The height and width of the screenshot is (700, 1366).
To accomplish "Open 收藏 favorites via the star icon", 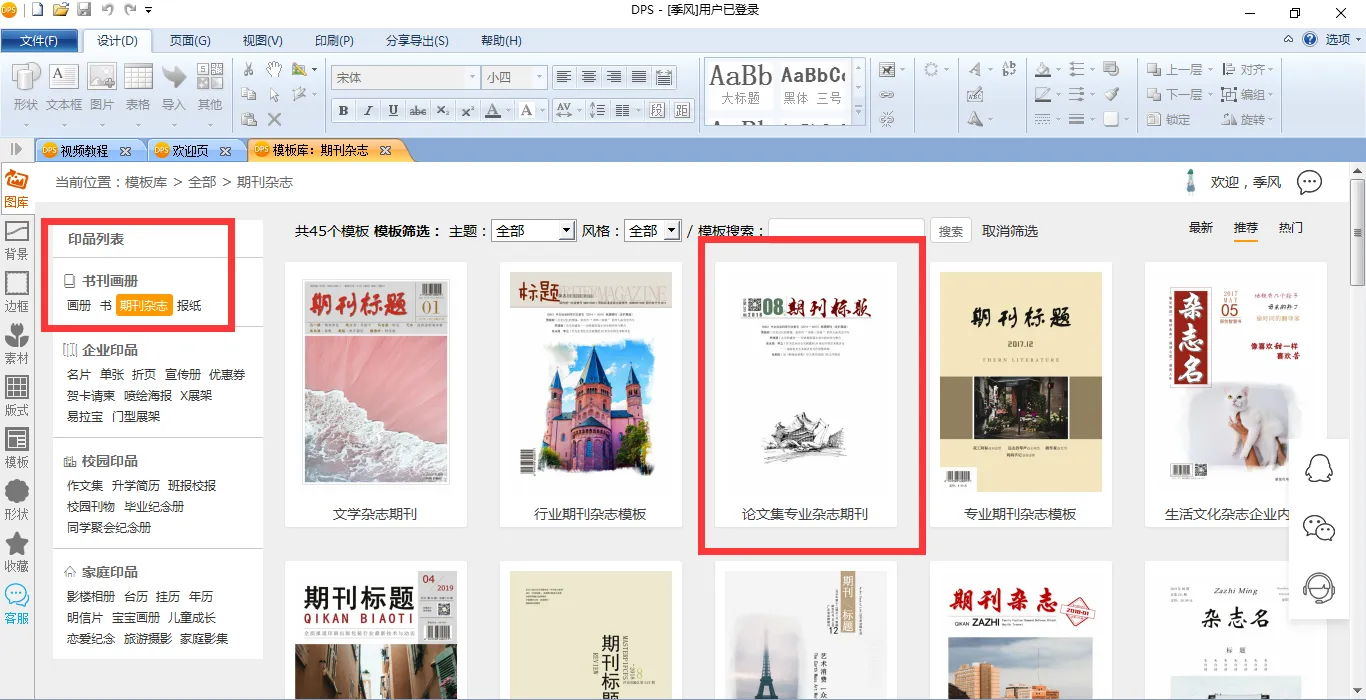I will (x=17, y=551).
